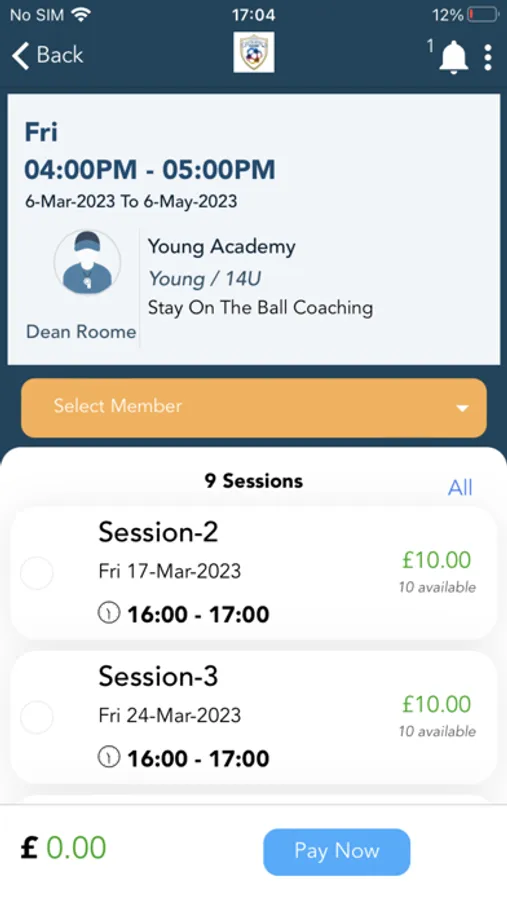
Task: Tap the 9 Sessions heading
Action: click(x=254, y=481)
